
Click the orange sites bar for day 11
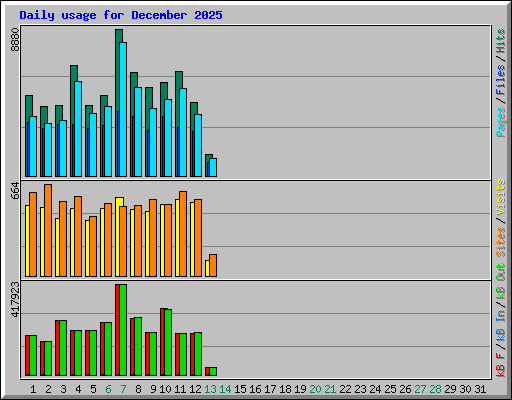pos(183,234)
